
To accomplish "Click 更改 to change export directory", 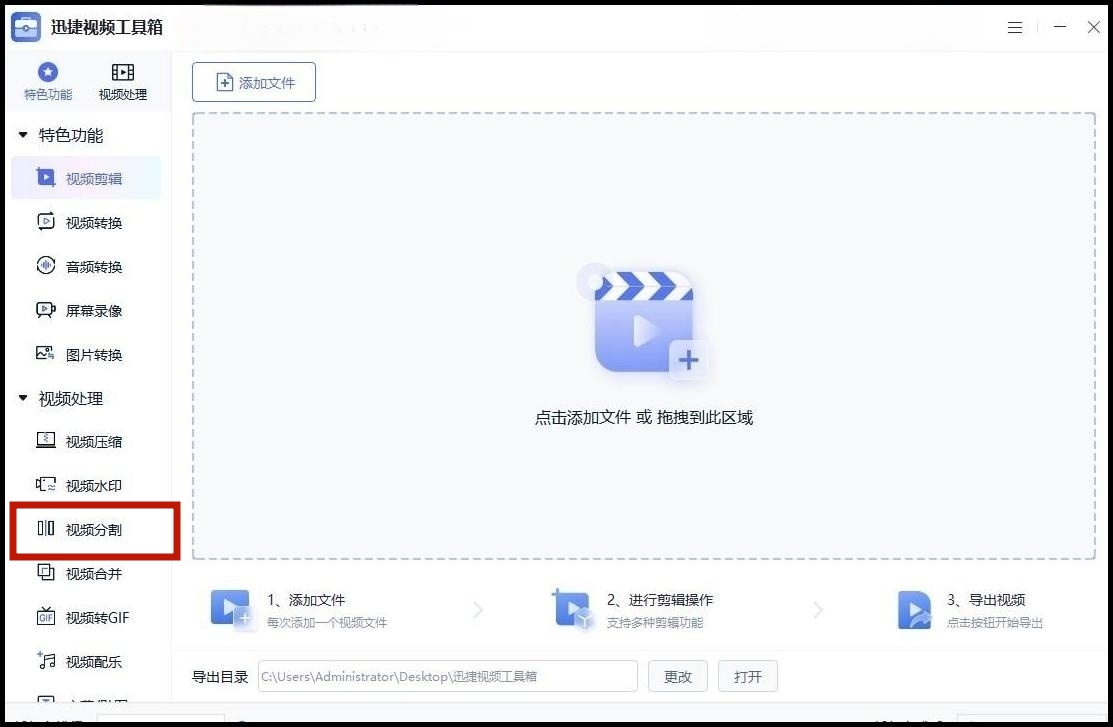I will 678,676.
